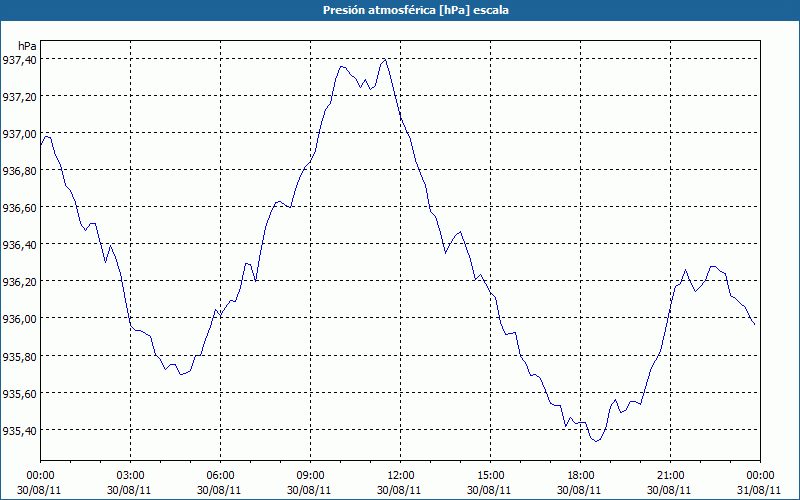
Task: Select the 935,40 y-axis label
Action: (20, 431)
